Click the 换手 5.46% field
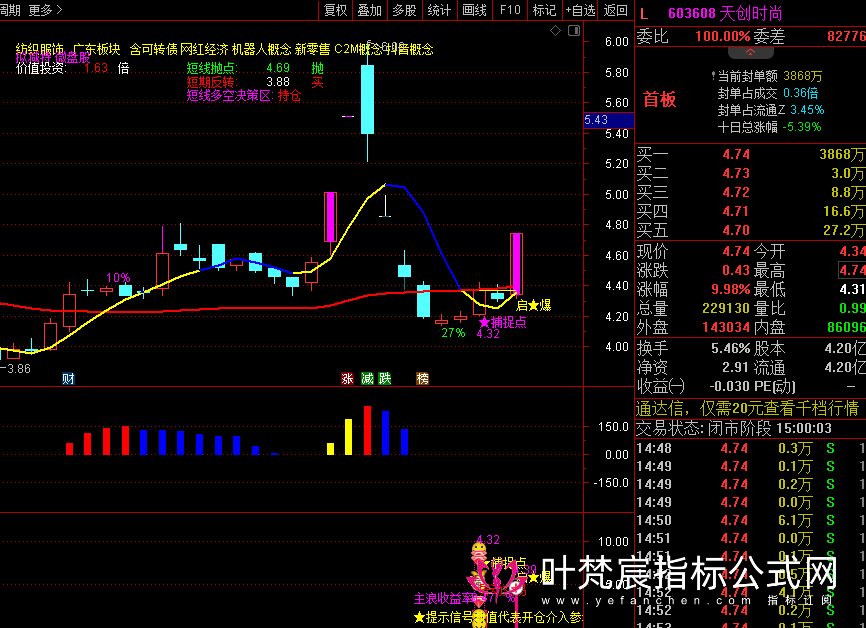The height and width of the screenshot is (628, 866). [x=694, y=349]
